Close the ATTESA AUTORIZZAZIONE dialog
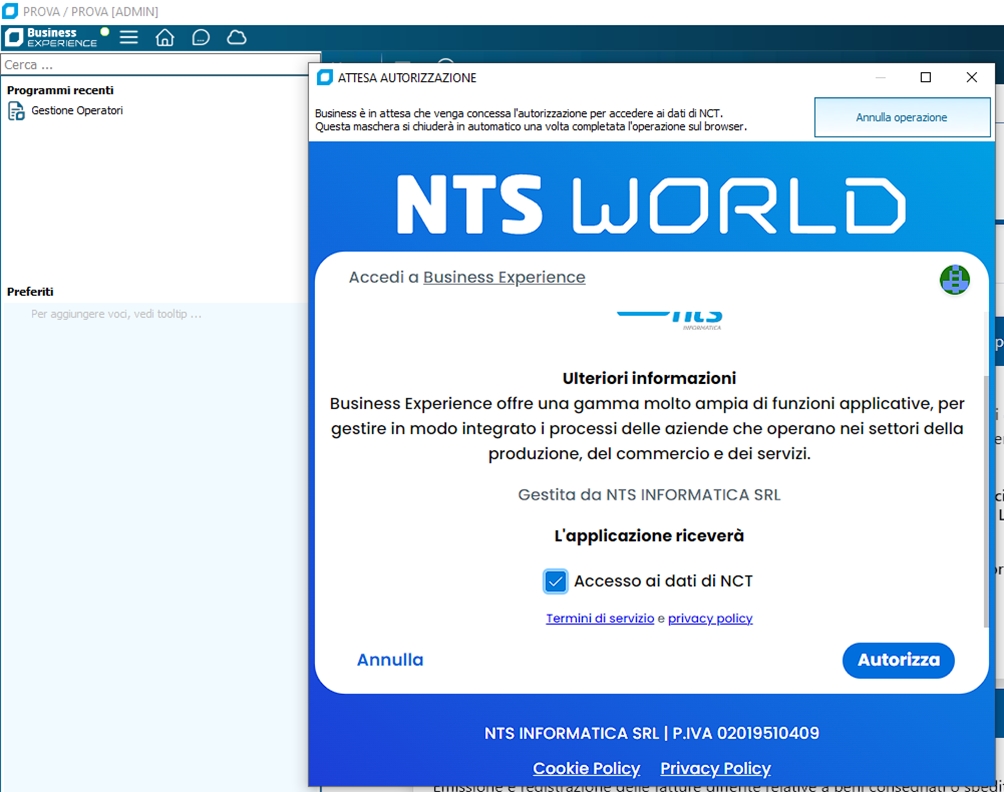Screen dimensions: 1004x792 click(x=971, y=77)
